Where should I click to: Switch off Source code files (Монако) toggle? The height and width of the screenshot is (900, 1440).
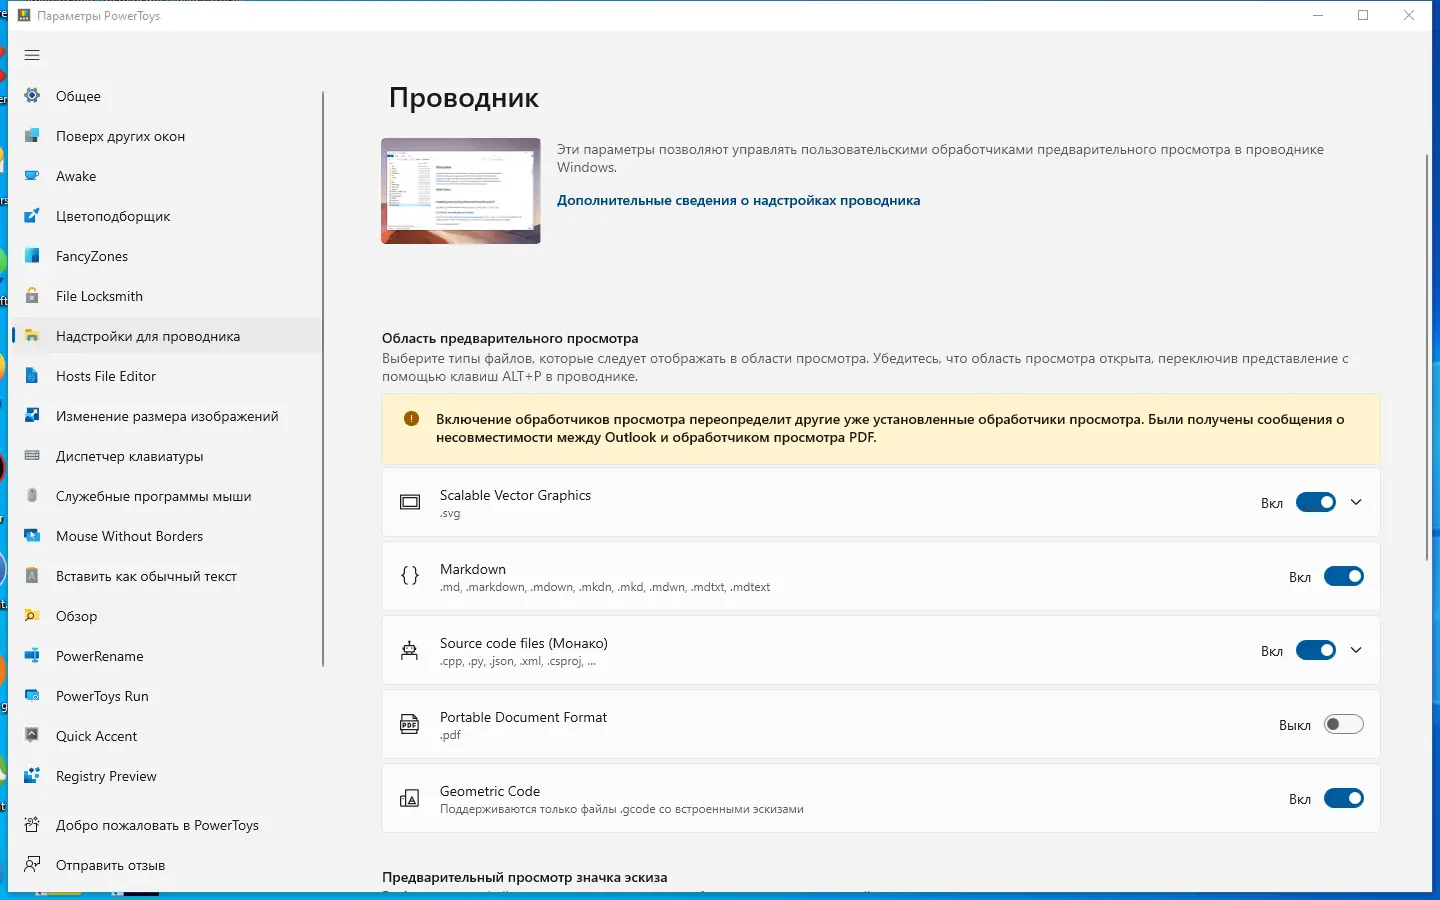tap(1316, 650)
